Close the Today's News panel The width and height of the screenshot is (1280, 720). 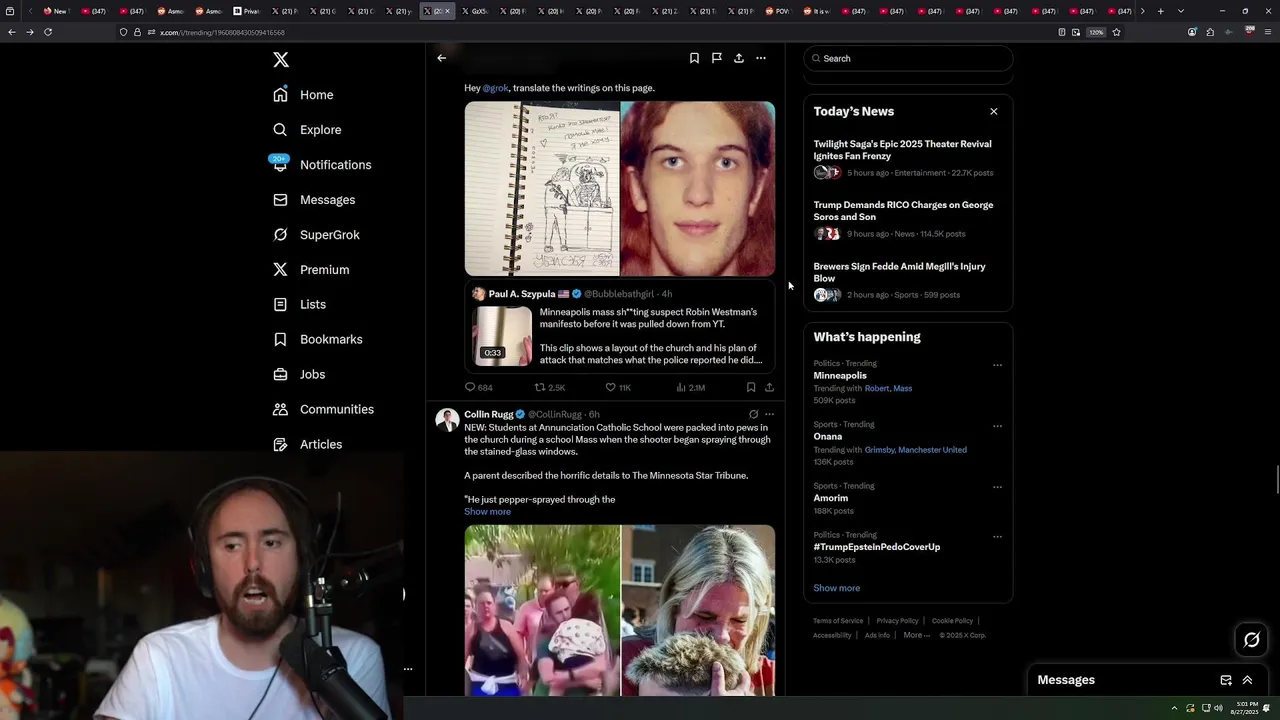(x=993, y=111)
